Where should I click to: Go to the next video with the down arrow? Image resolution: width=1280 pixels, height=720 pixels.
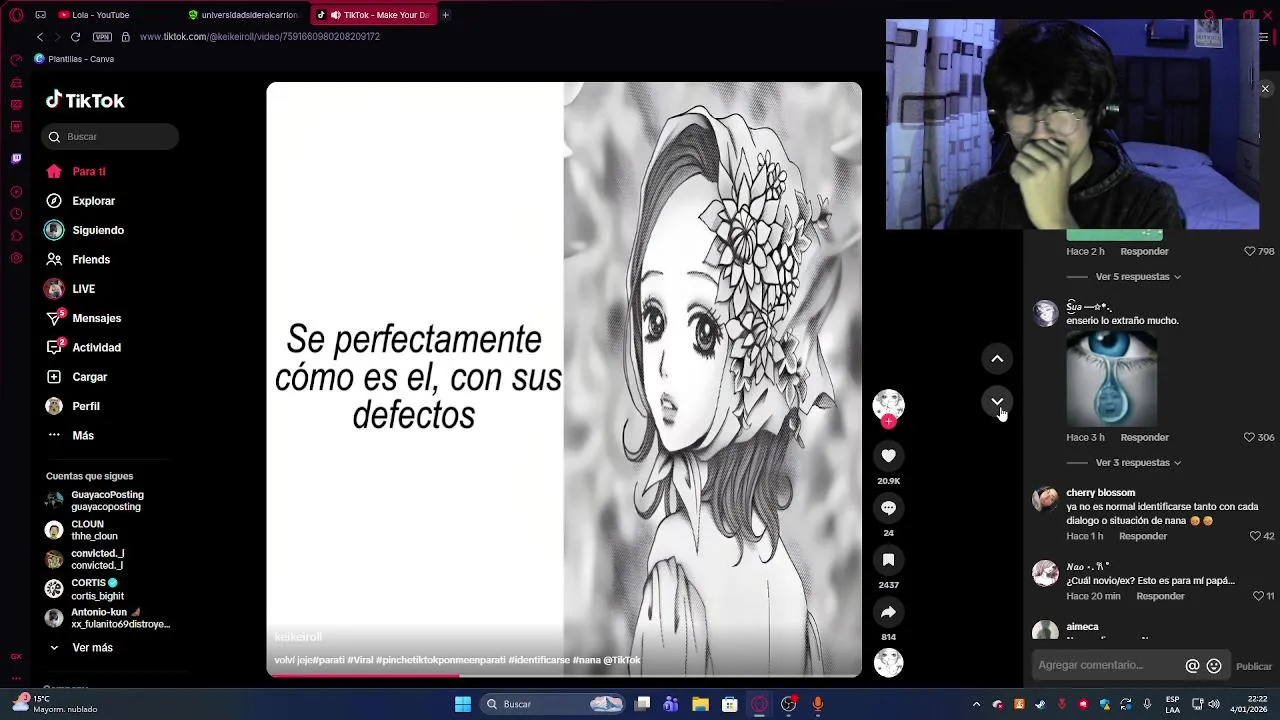[997, 401]
